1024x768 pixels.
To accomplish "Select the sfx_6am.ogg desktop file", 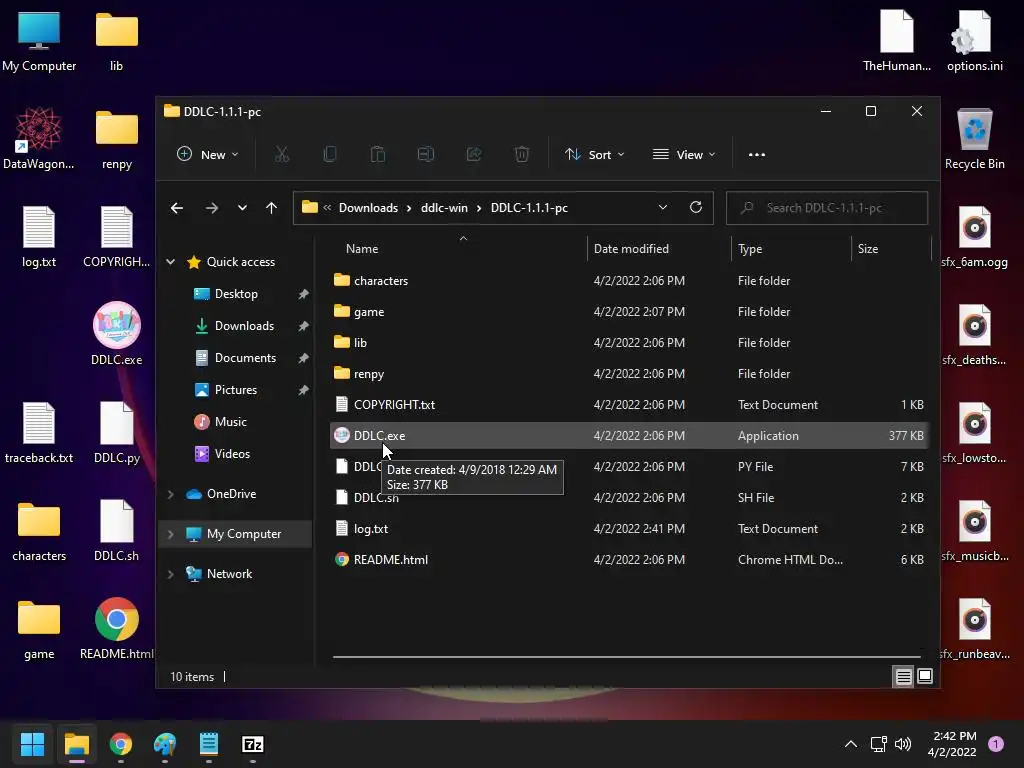I will 974,236.
